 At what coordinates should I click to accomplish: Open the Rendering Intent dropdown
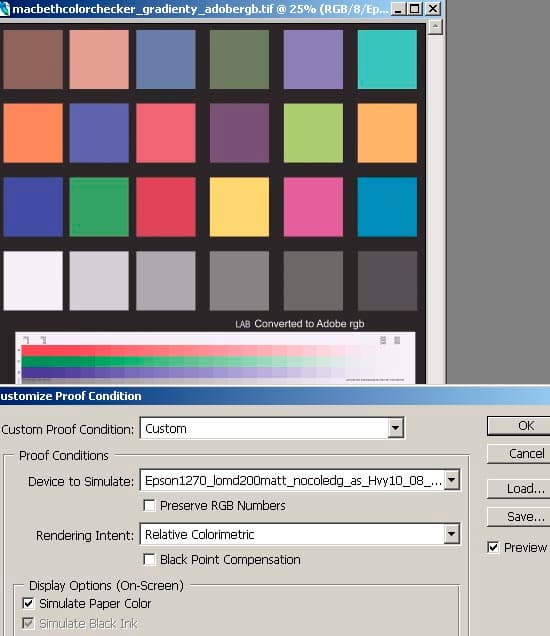(451, 534)
